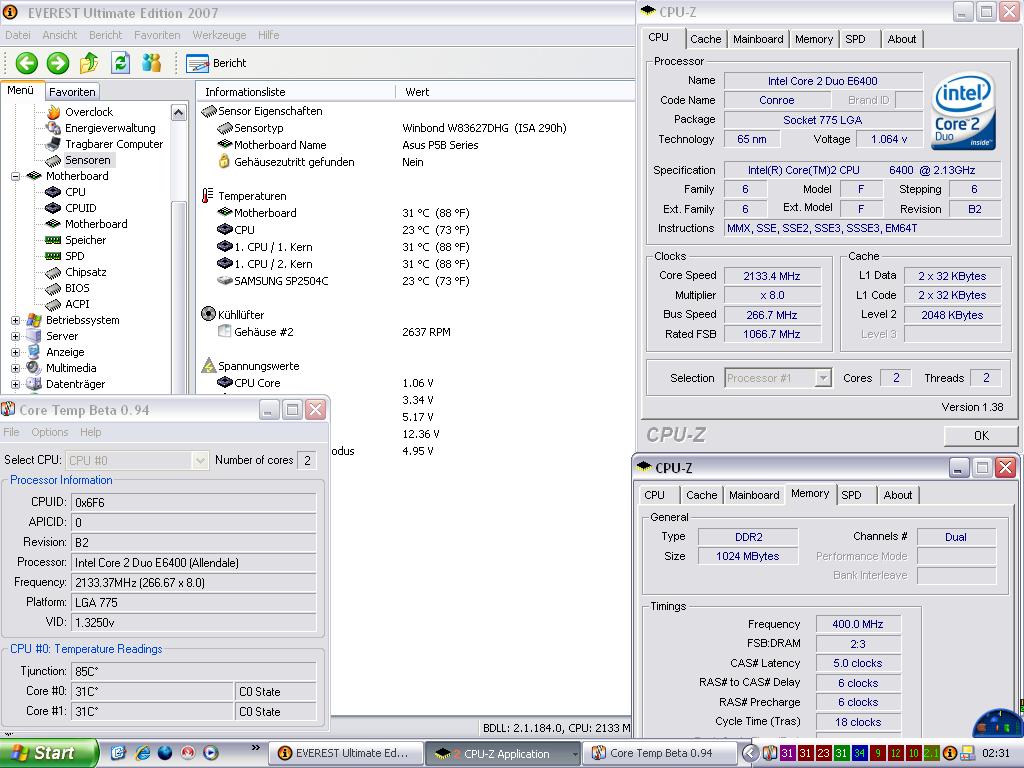Expand Quick Launch overflow chevron in taskbar
This screenshot has height=768, width=1024.
coord(255,748)
